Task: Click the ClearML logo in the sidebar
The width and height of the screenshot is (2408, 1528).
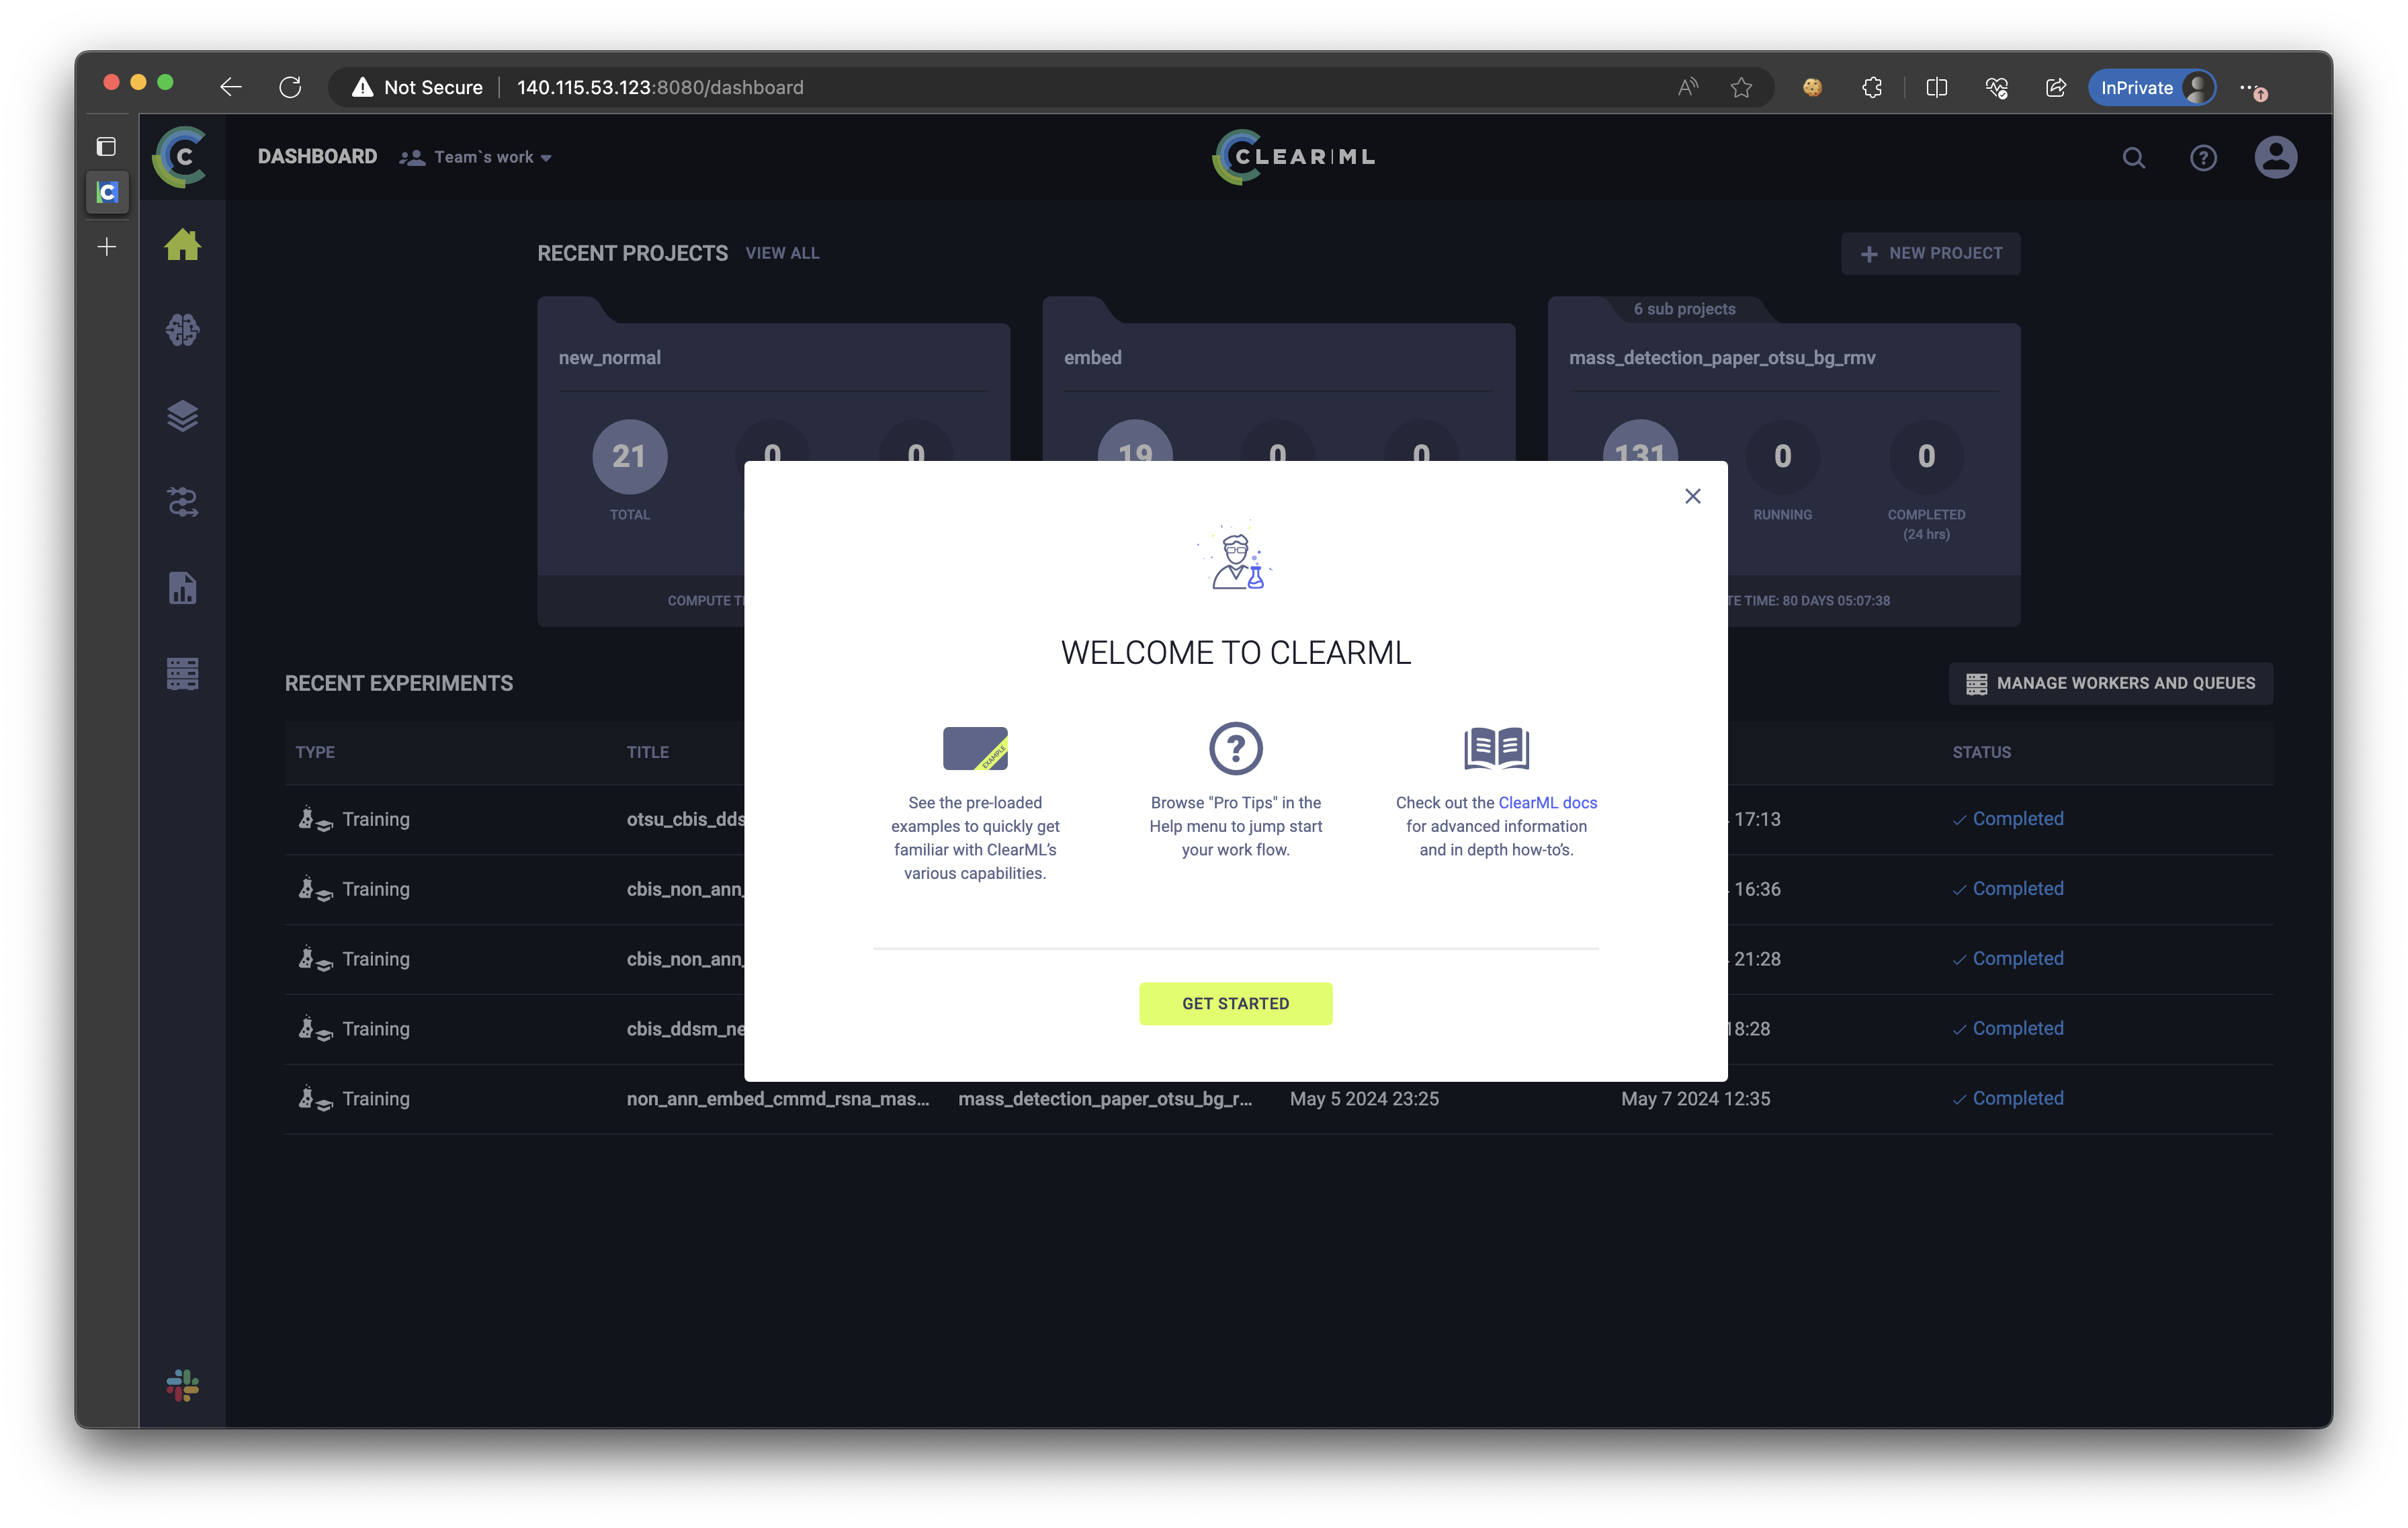Action: pyautogui.click(x=181, y=157)
